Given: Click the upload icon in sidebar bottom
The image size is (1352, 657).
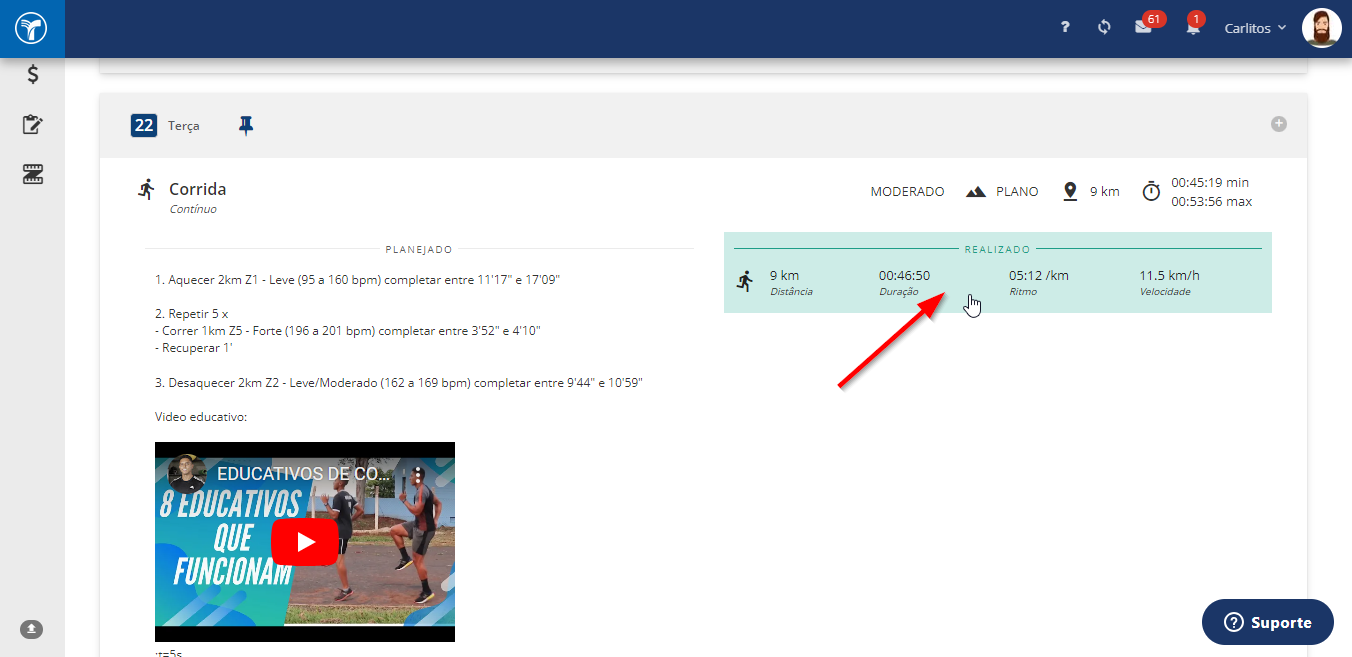Looking at the screenshot, I should pyautogui.click(x=32, y=629).
